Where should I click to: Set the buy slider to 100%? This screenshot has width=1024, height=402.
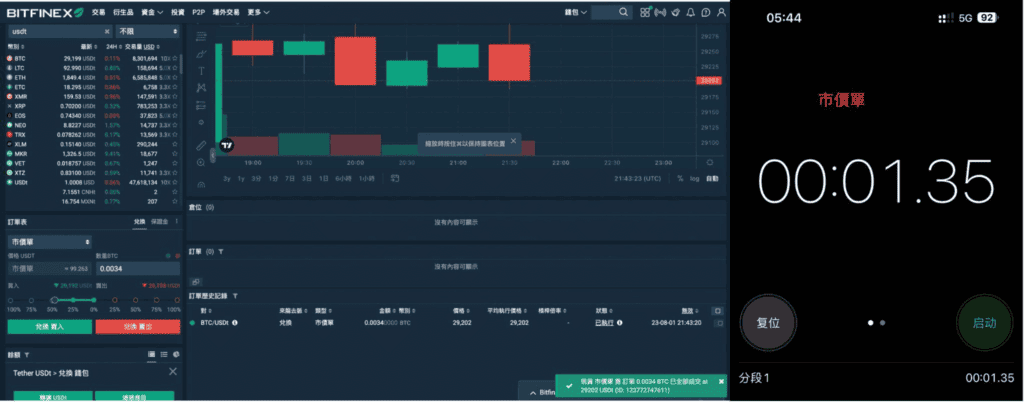pyautogui.click(x=11, y=300)
